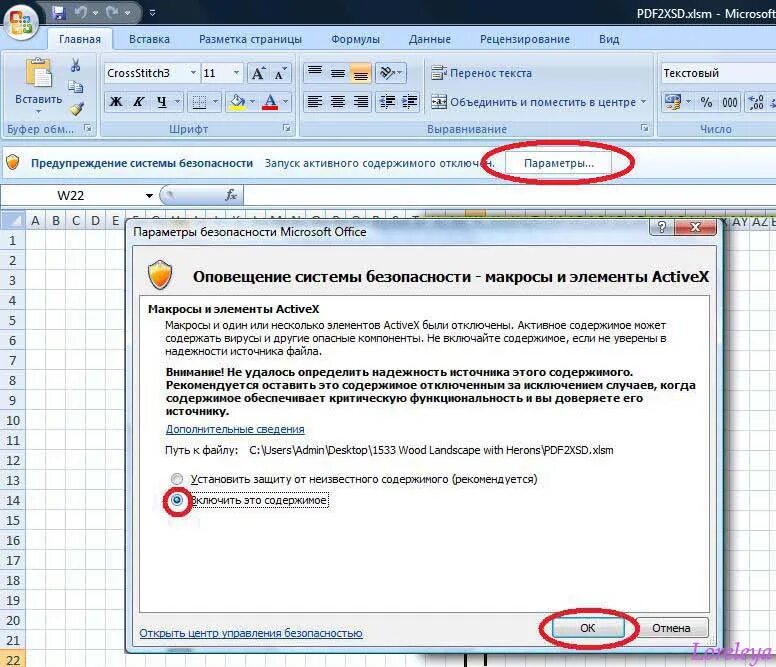Click the Текстовый number format box
776x667 pixels.
pyautogui.click(x=719, y=73)
